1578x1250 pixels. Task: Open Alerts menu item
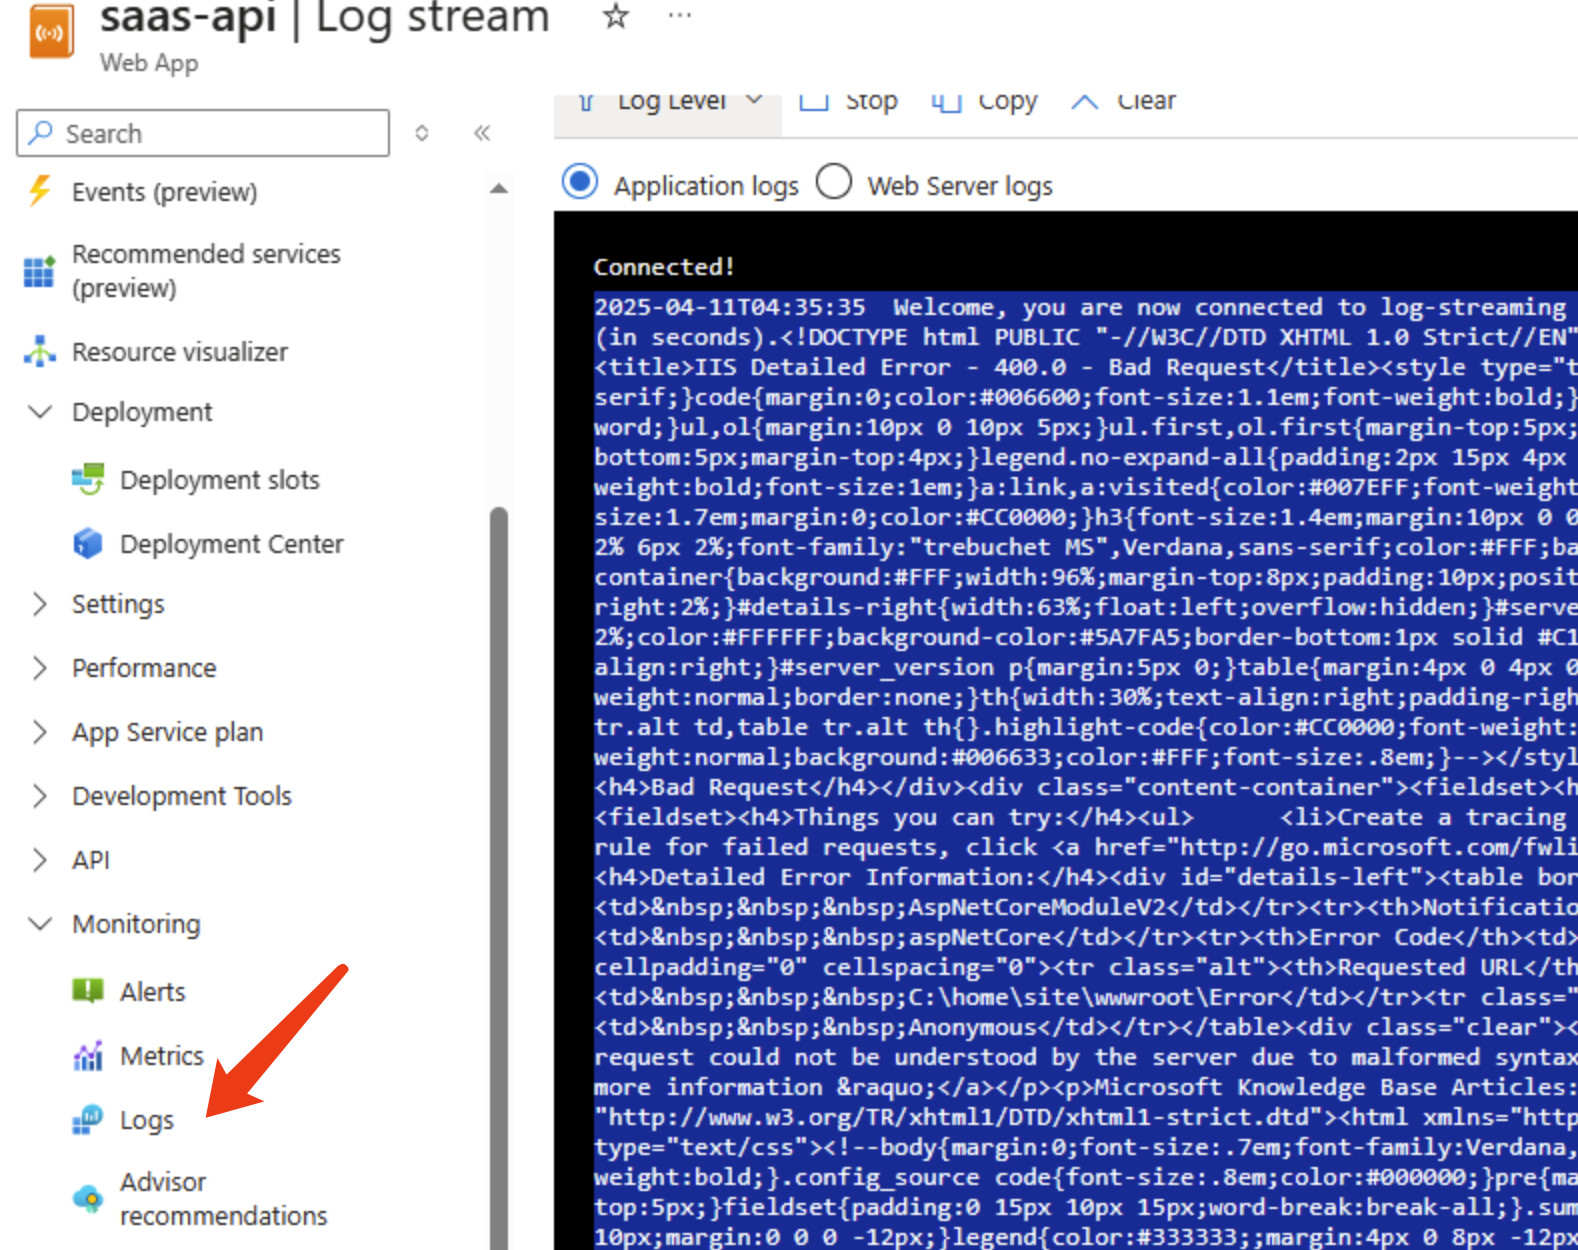point(152,992)
